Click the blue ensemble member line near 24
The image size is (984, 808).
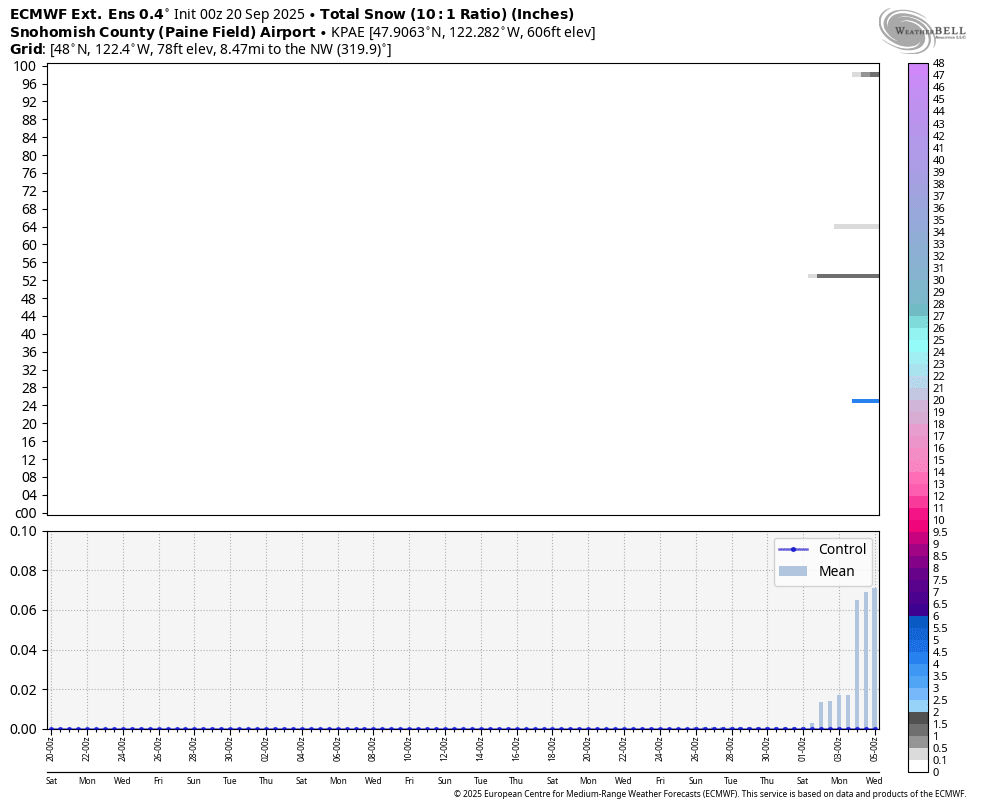coord(865,401)
